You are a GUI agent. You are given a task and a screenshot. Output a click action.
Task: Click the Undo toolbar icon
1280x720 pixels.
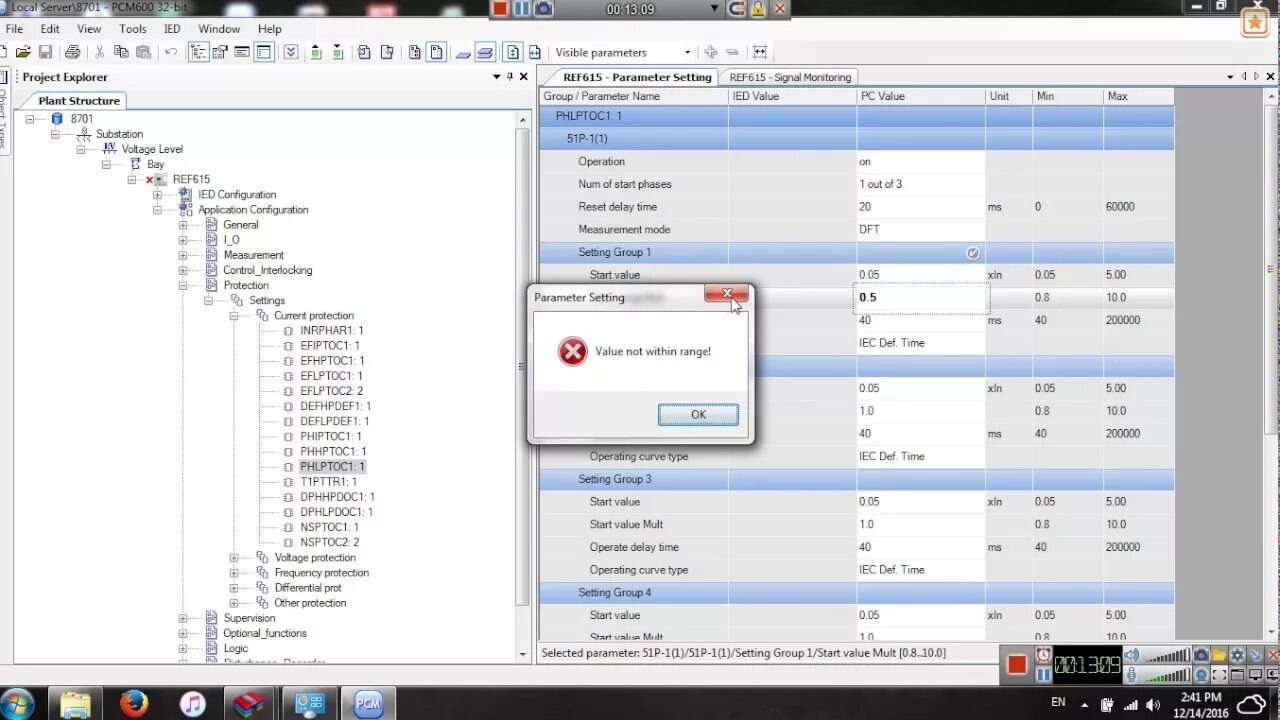tap(171, 52)
